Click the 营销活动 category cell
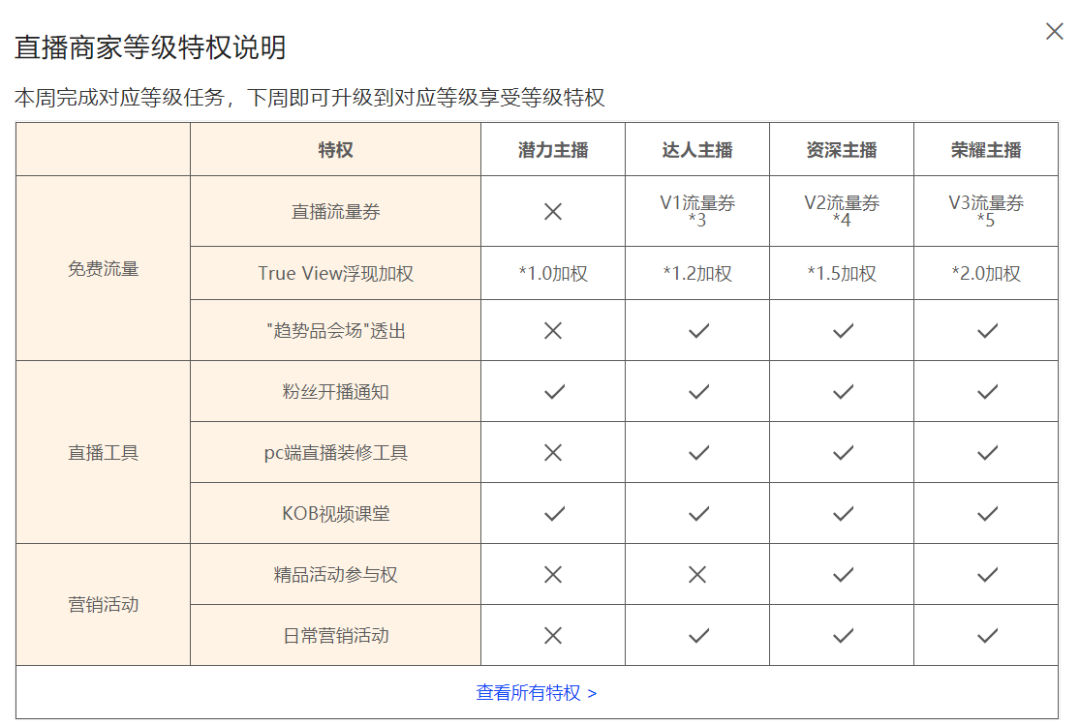 [103, 605]
